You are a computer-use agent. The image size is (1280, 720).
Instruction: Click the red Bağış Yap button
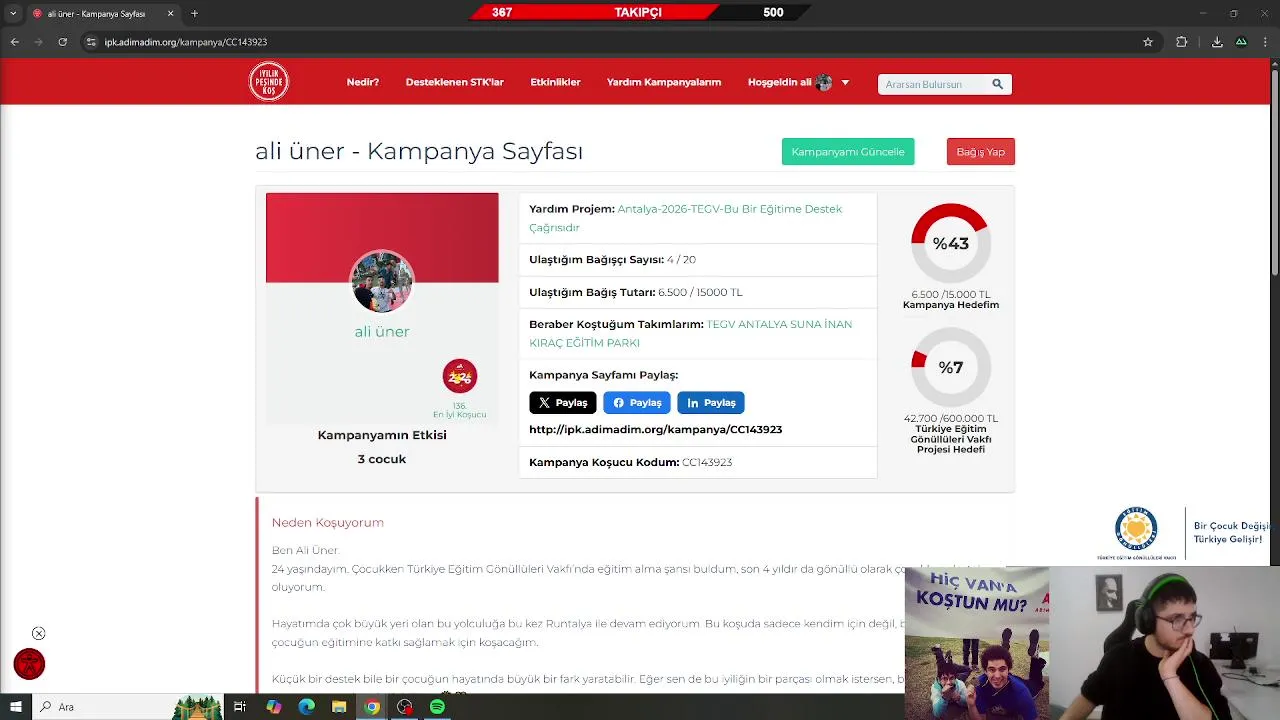point(980,152)
